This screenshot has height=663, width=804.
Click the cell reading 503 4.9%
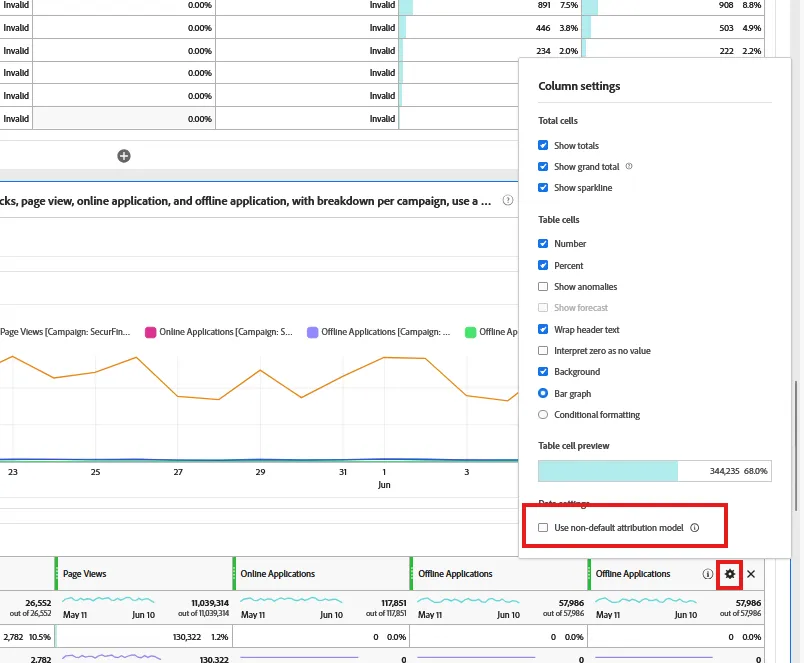pyautogui.click(x=673, y=28)
